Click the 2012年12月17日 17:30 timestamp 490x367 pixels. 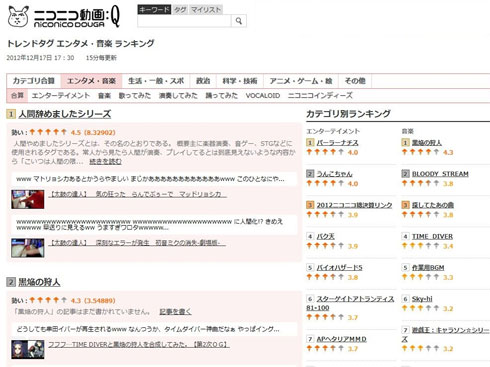[40, 58]
